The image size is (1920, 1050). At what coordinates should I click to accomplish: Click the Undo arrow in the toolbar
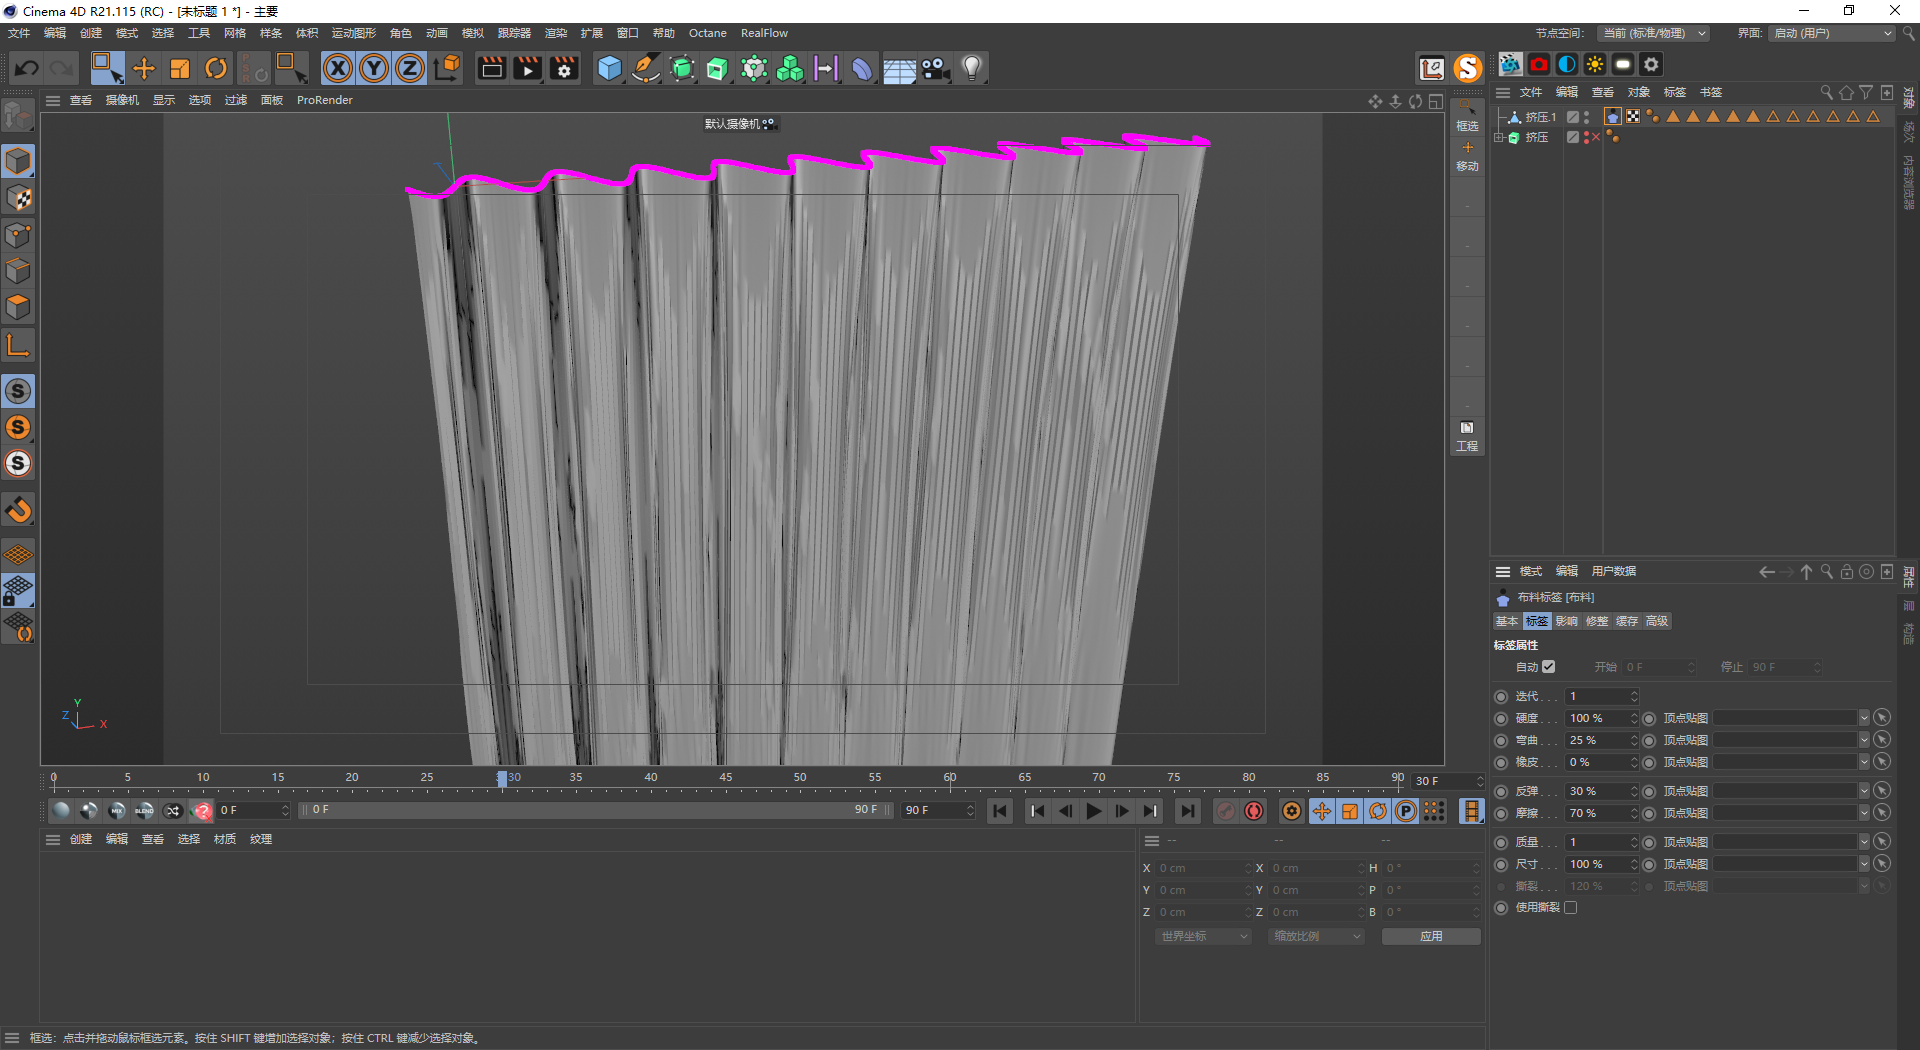27,68
